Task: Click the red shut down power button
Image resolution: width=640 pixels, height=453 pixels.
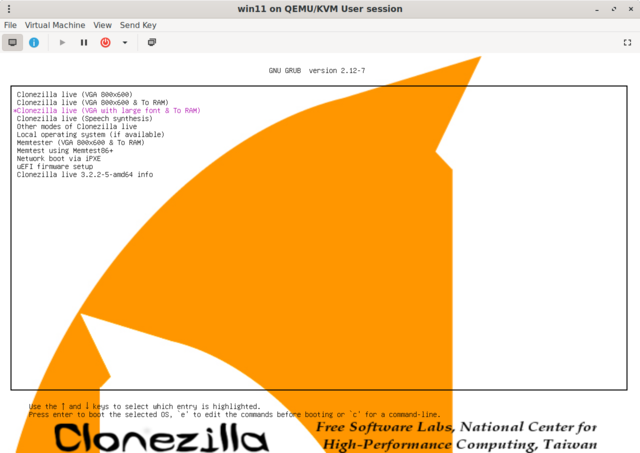Action: coord(105,43)
